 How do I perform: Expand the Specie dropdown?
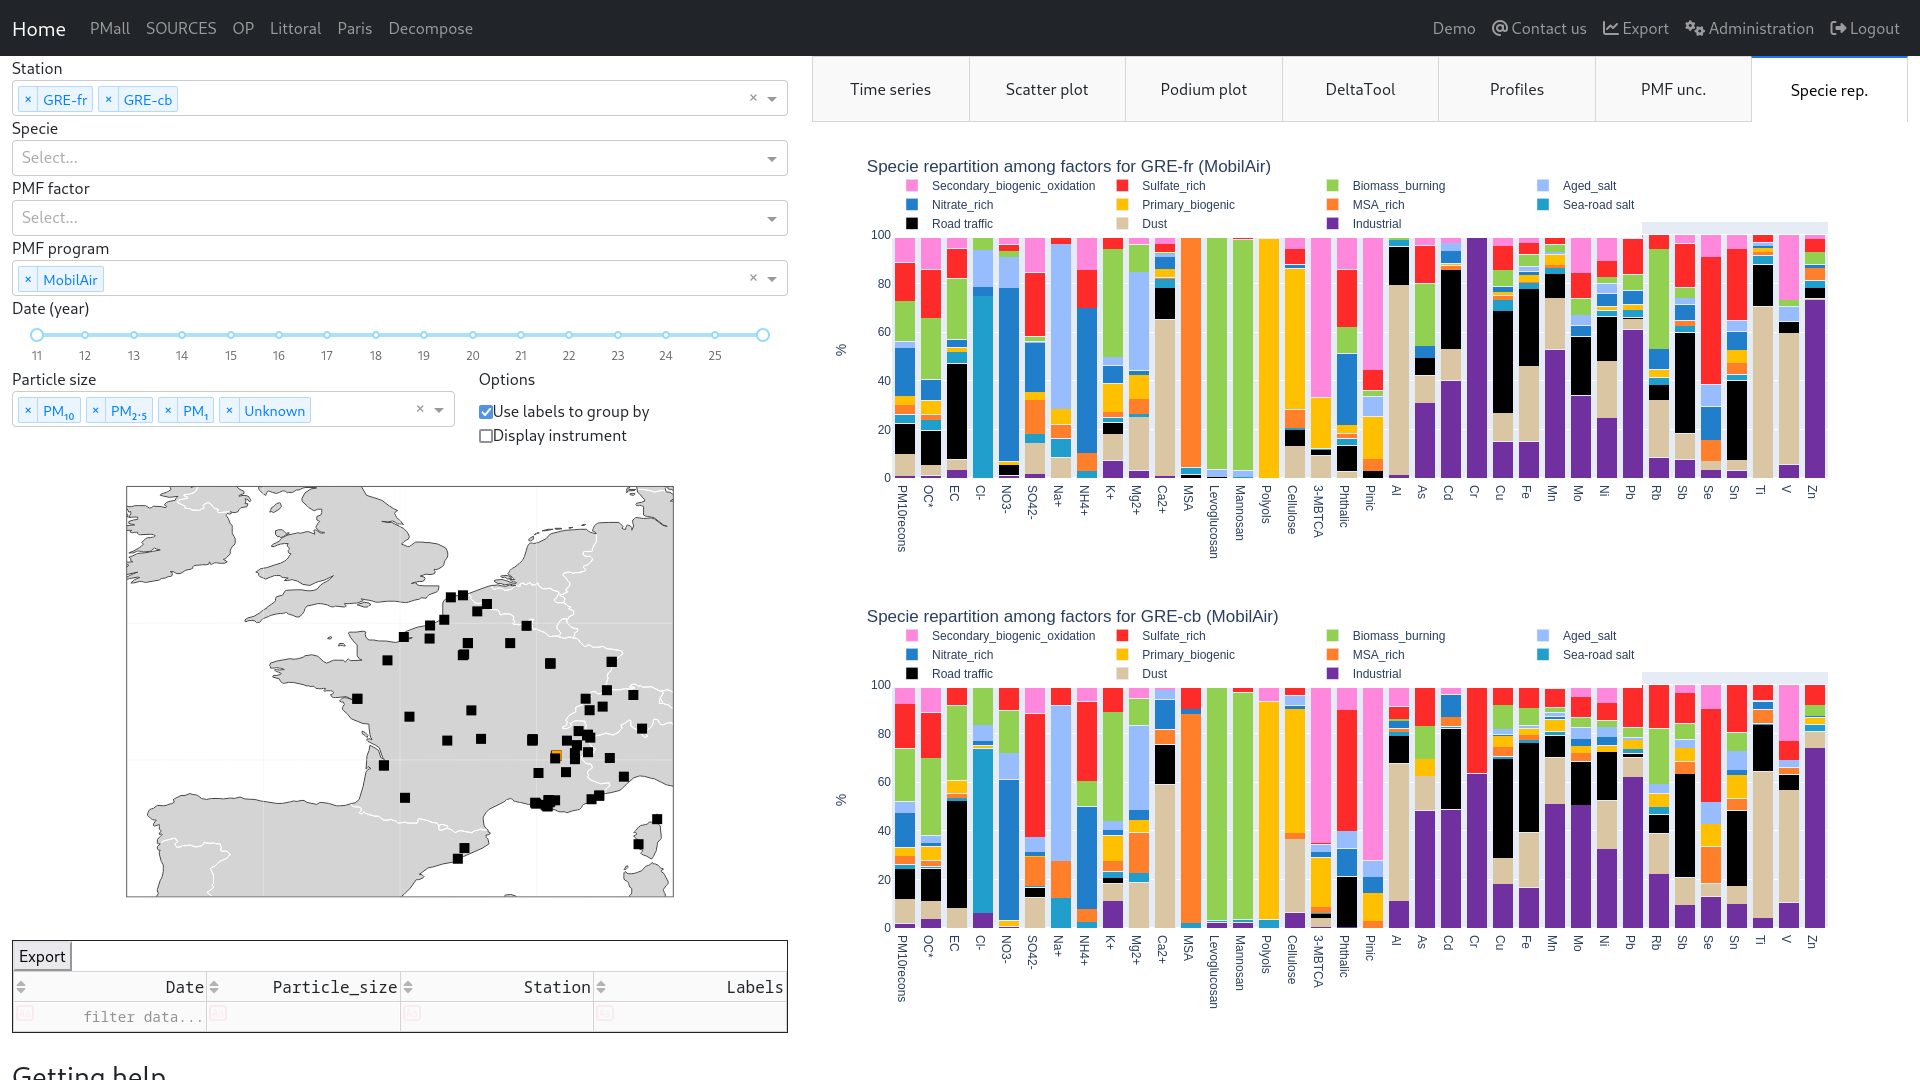[x=771, y=159]
